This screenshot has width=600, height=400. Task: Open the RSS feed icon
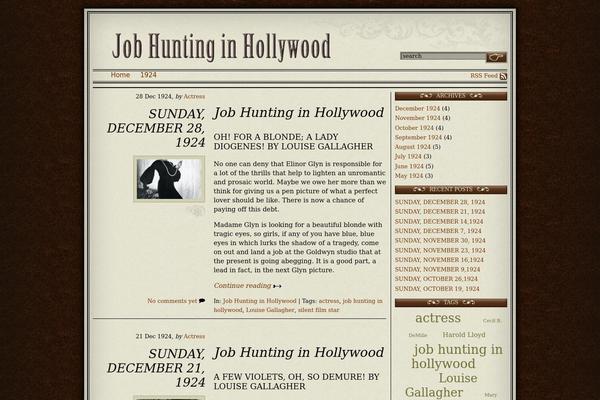coord(503,76)
